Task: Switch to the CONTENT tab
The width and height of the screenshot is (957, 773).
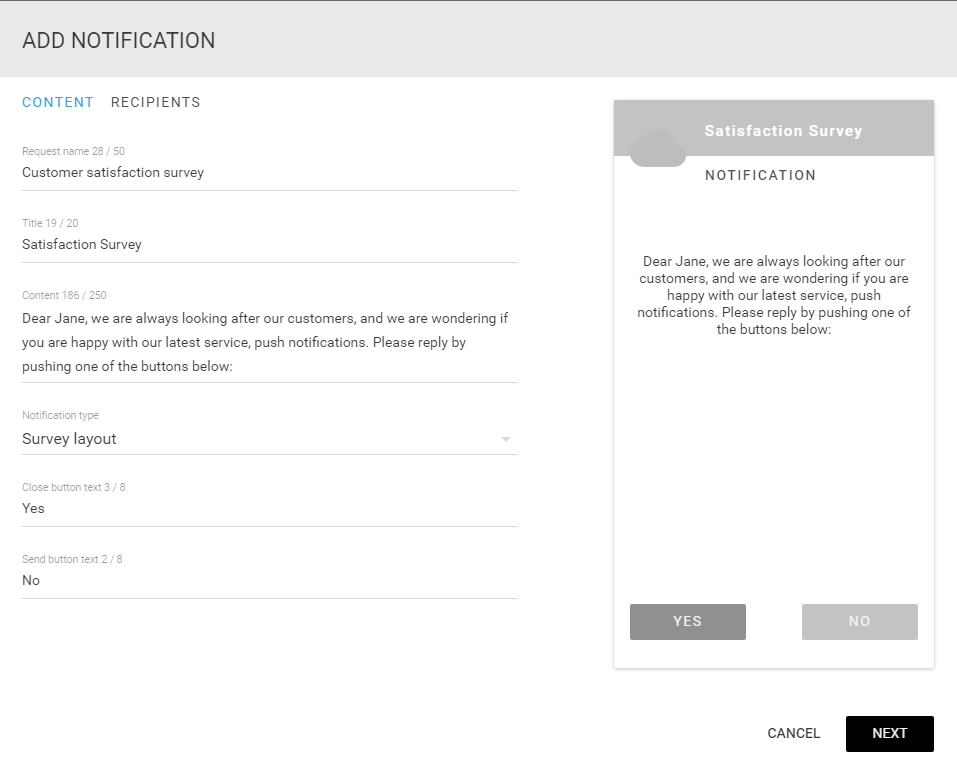Action: coord(58,102)
